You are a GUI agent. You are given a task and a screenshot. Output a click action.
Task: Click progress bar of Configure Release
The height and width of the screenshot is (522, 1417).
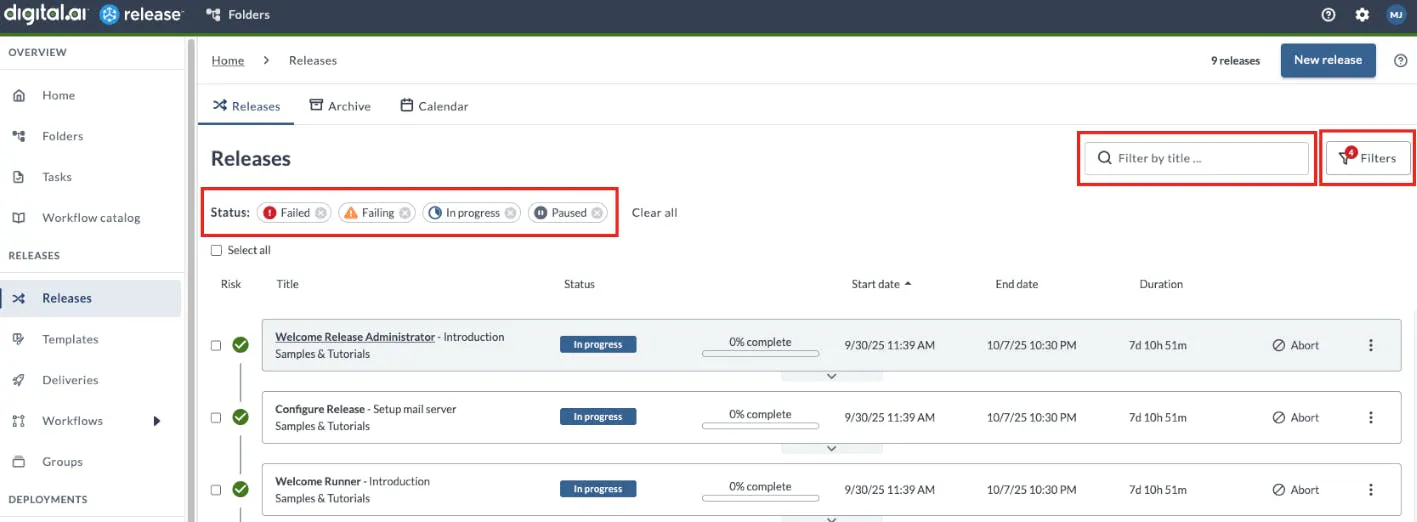tap(760, 425)
